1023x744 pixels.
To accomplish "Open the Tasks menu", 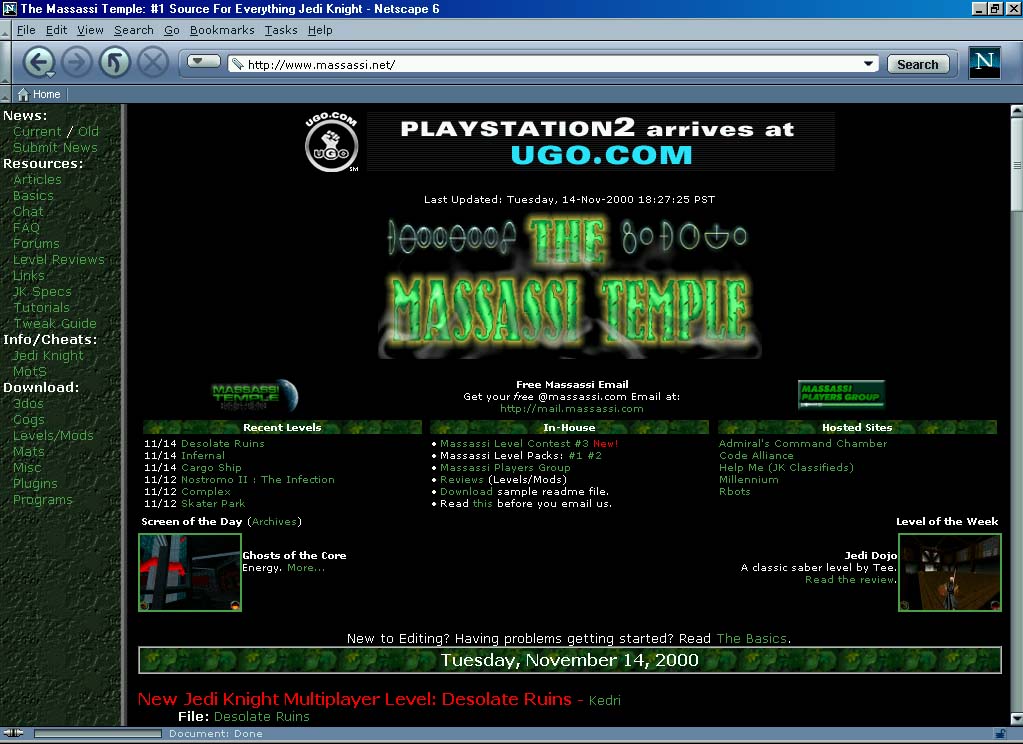I will coord(281,30).
